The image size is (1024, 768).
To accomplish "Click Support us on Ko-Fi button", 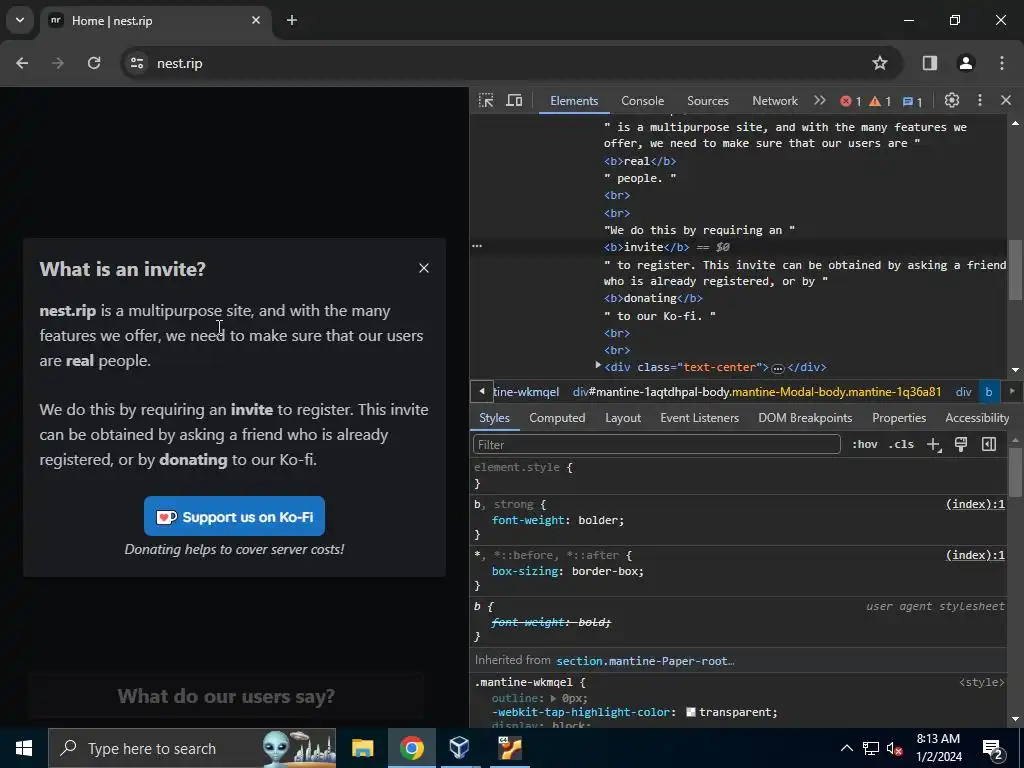I will click(x=234, y=516).
